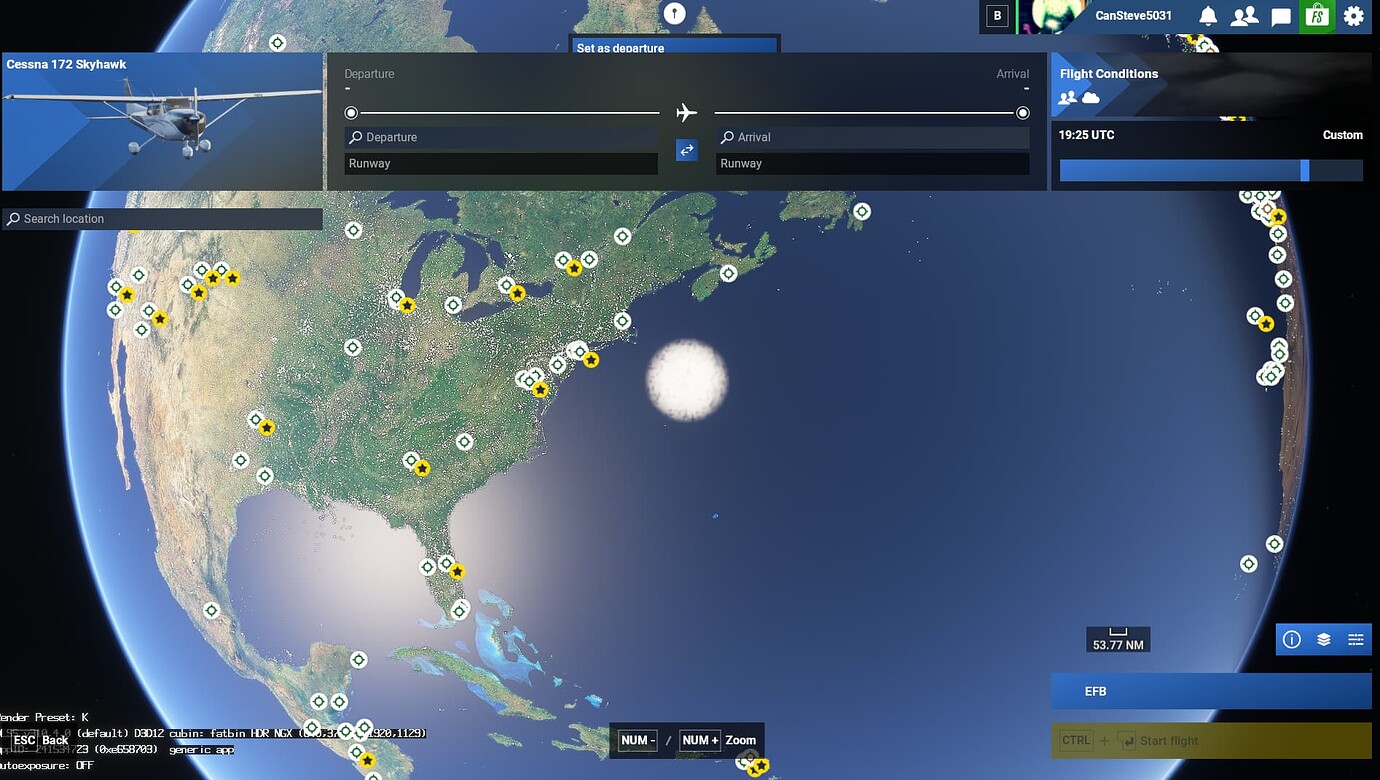Swap departure and arrival with the arrows button
The width and height of the screenshot is (1380, 780).
click(686, 149)
